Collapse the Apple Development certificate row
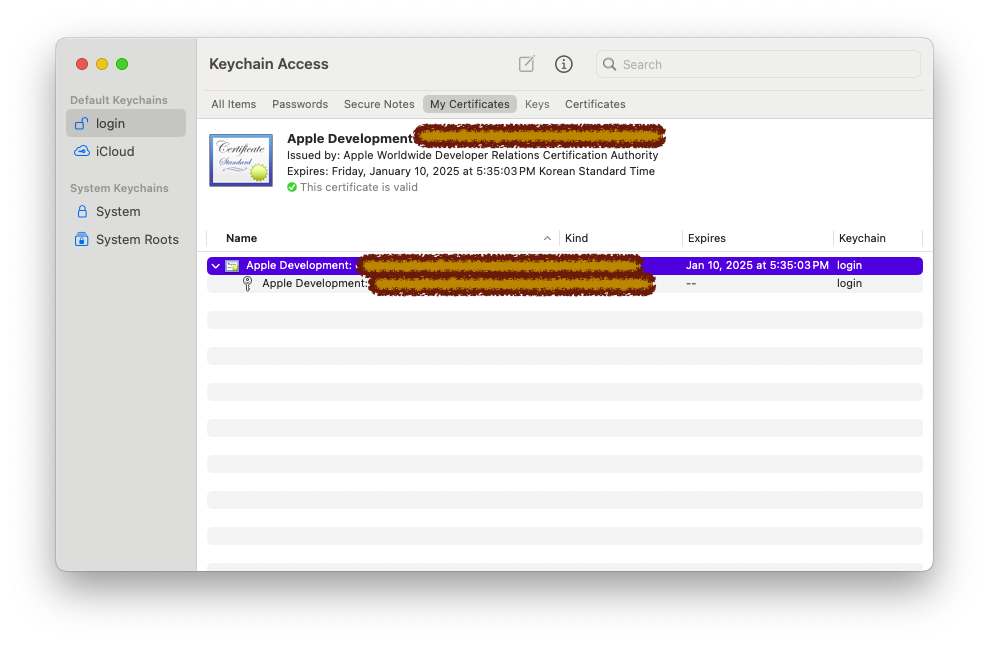Image resolution: width=989 pixels, height=645 pixels. pos(216,266)
